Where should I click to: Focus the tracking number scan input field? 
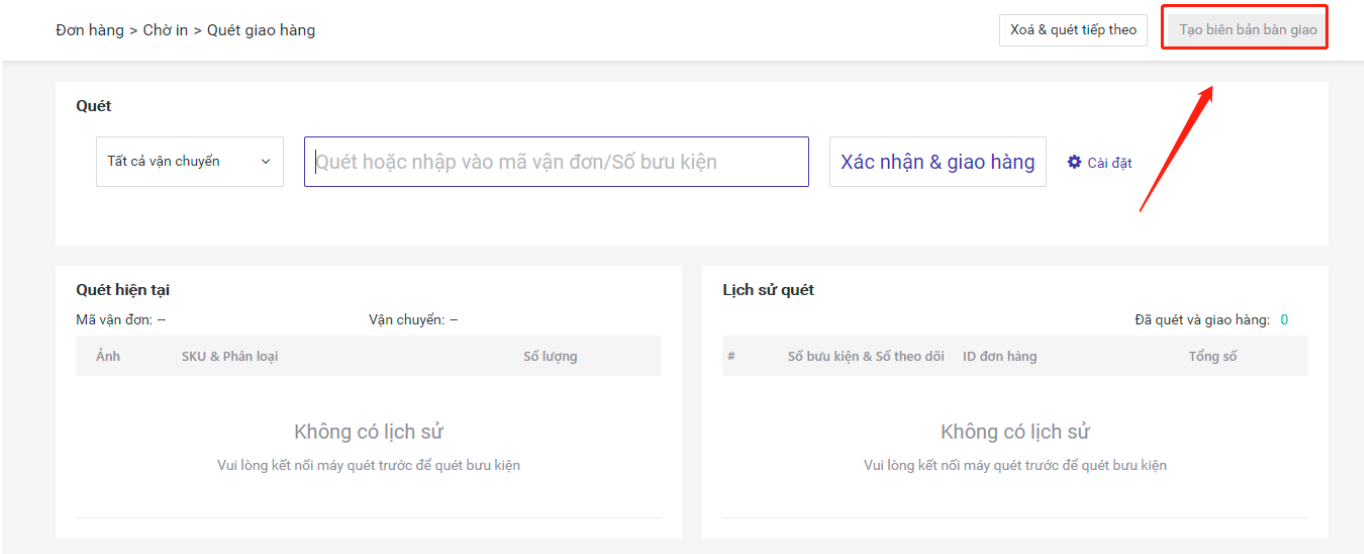pos(556,162)
